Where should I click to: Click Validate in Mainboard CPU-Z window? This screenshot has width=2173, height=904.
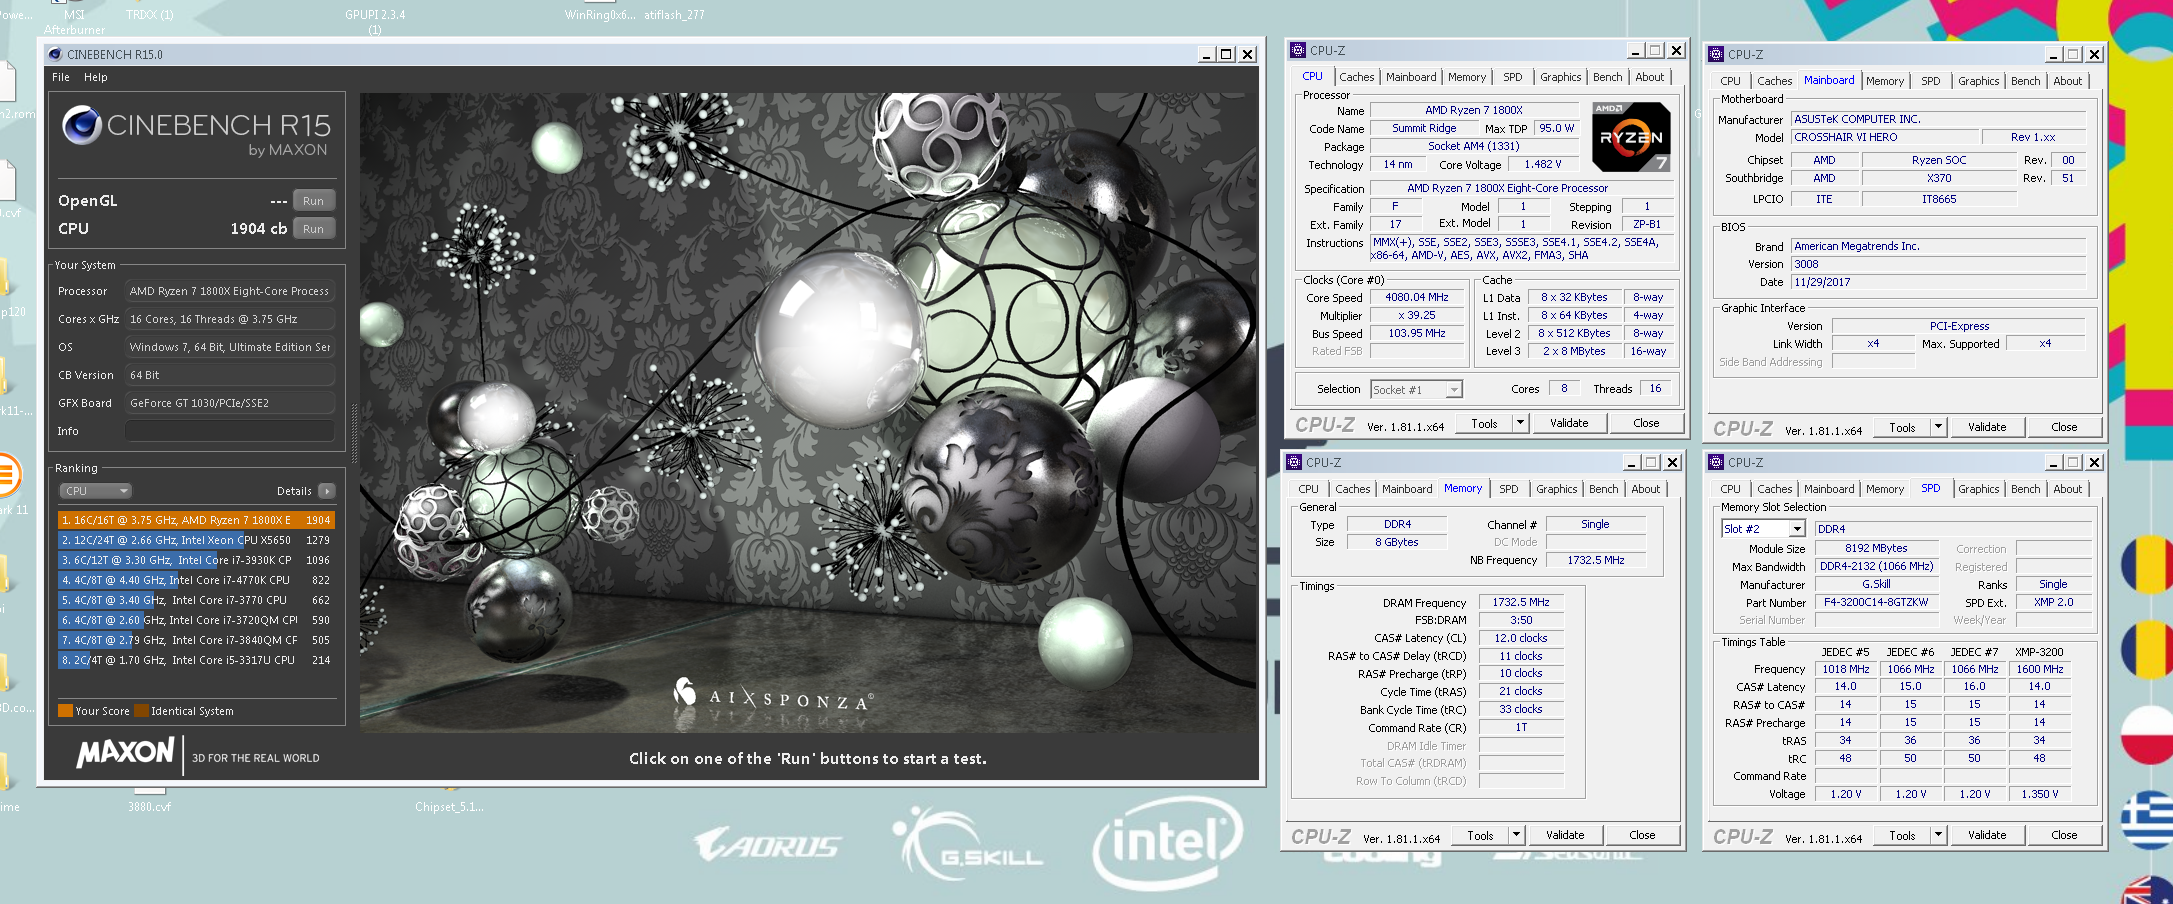coord(1987,427)
